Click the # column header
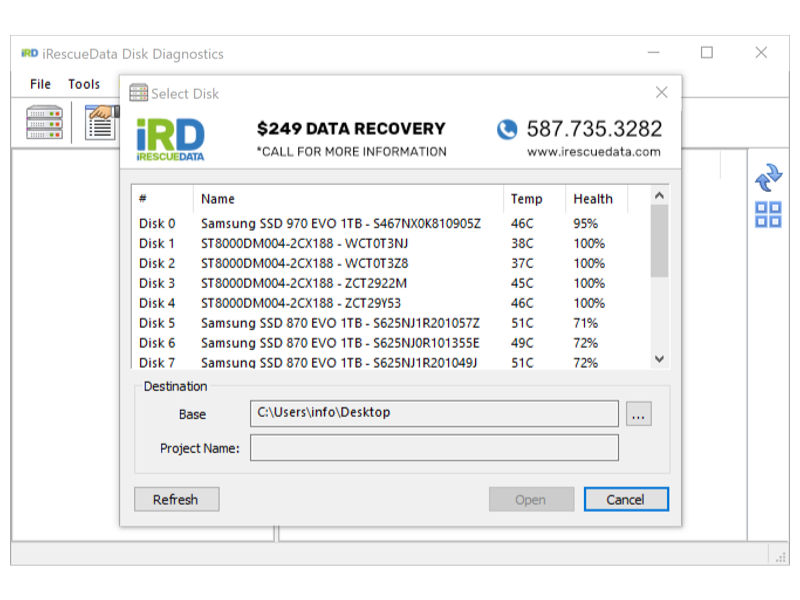 pyautogui.click(x=163, y=199)
